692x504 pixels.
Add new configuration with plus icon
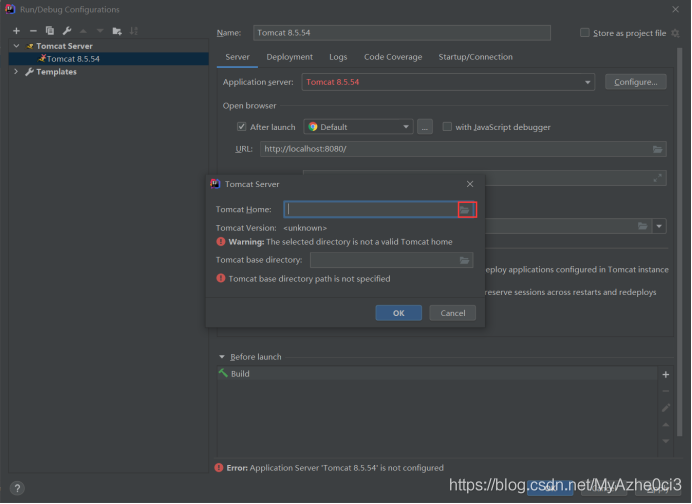[16, 31]
